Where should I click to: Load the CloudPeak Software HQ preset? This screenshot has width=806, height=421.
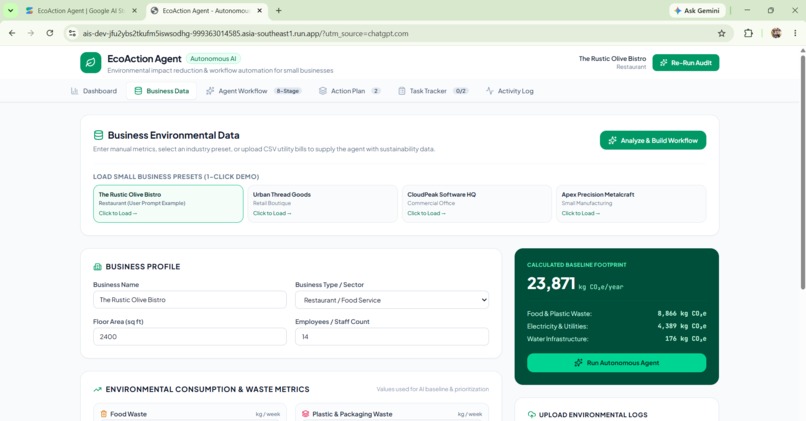coord(477,204)
